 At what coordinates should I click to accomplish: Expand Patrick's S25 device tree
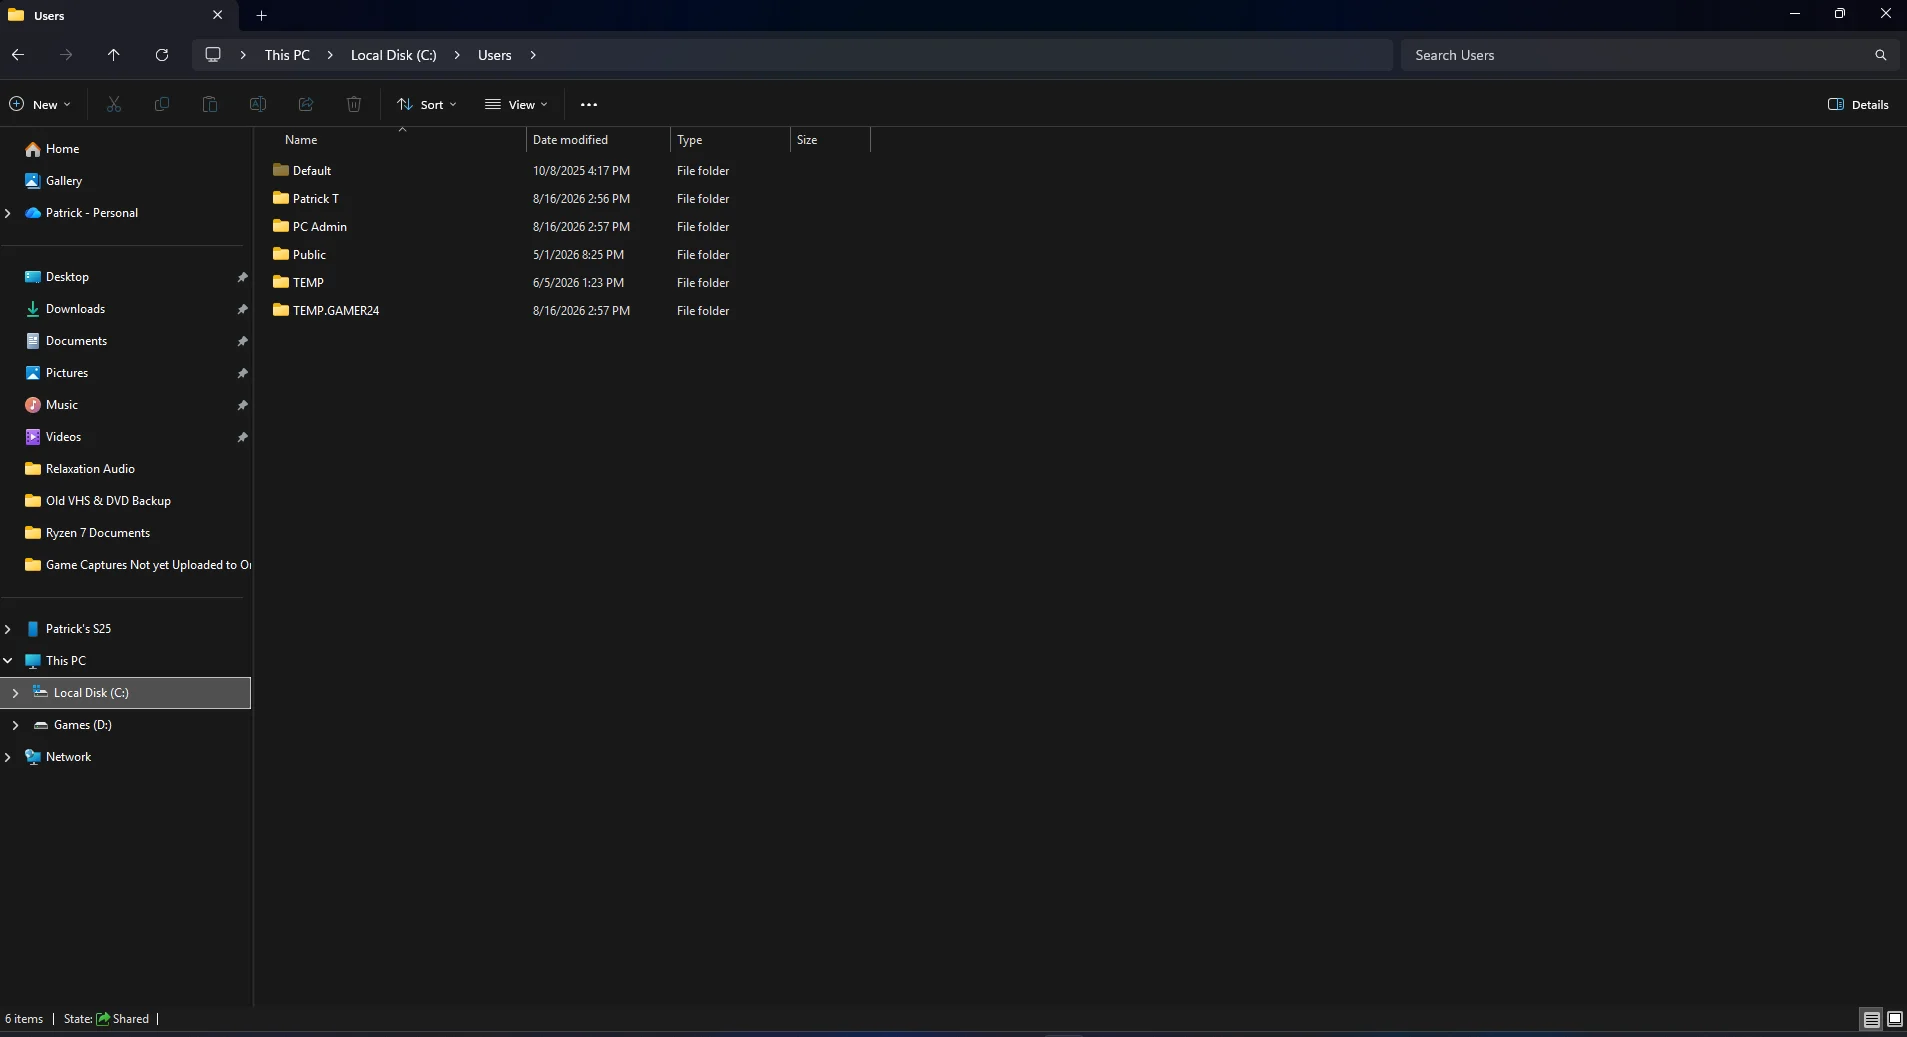point(8,629)
